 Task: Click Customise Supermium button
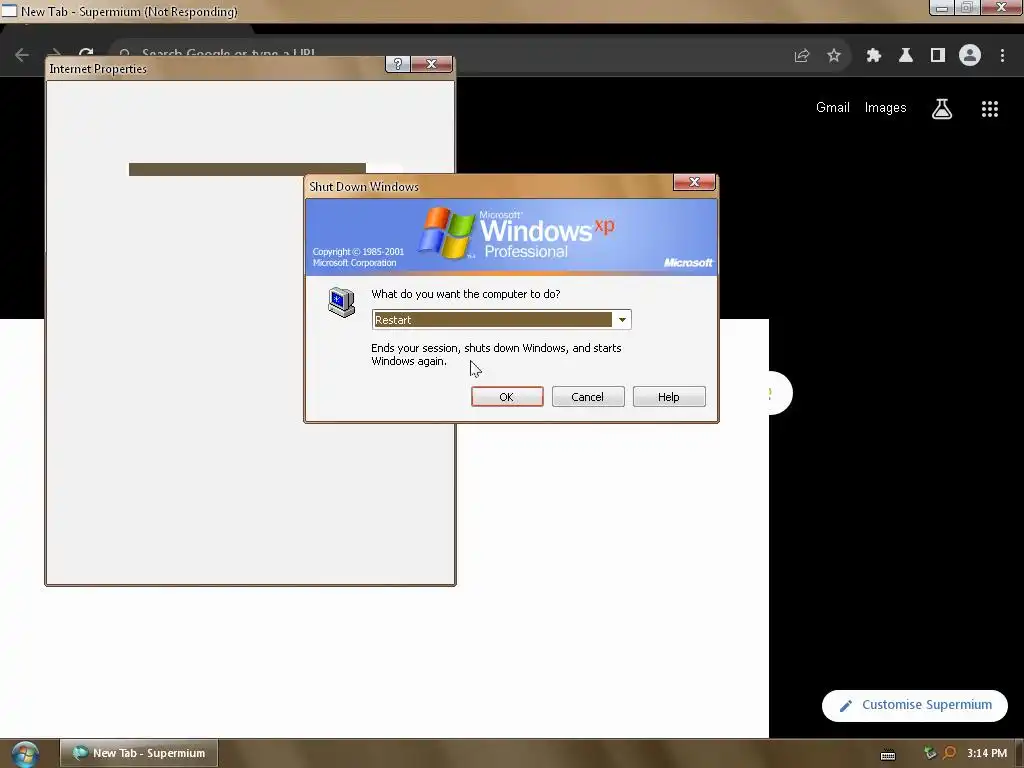coord(915,705)
